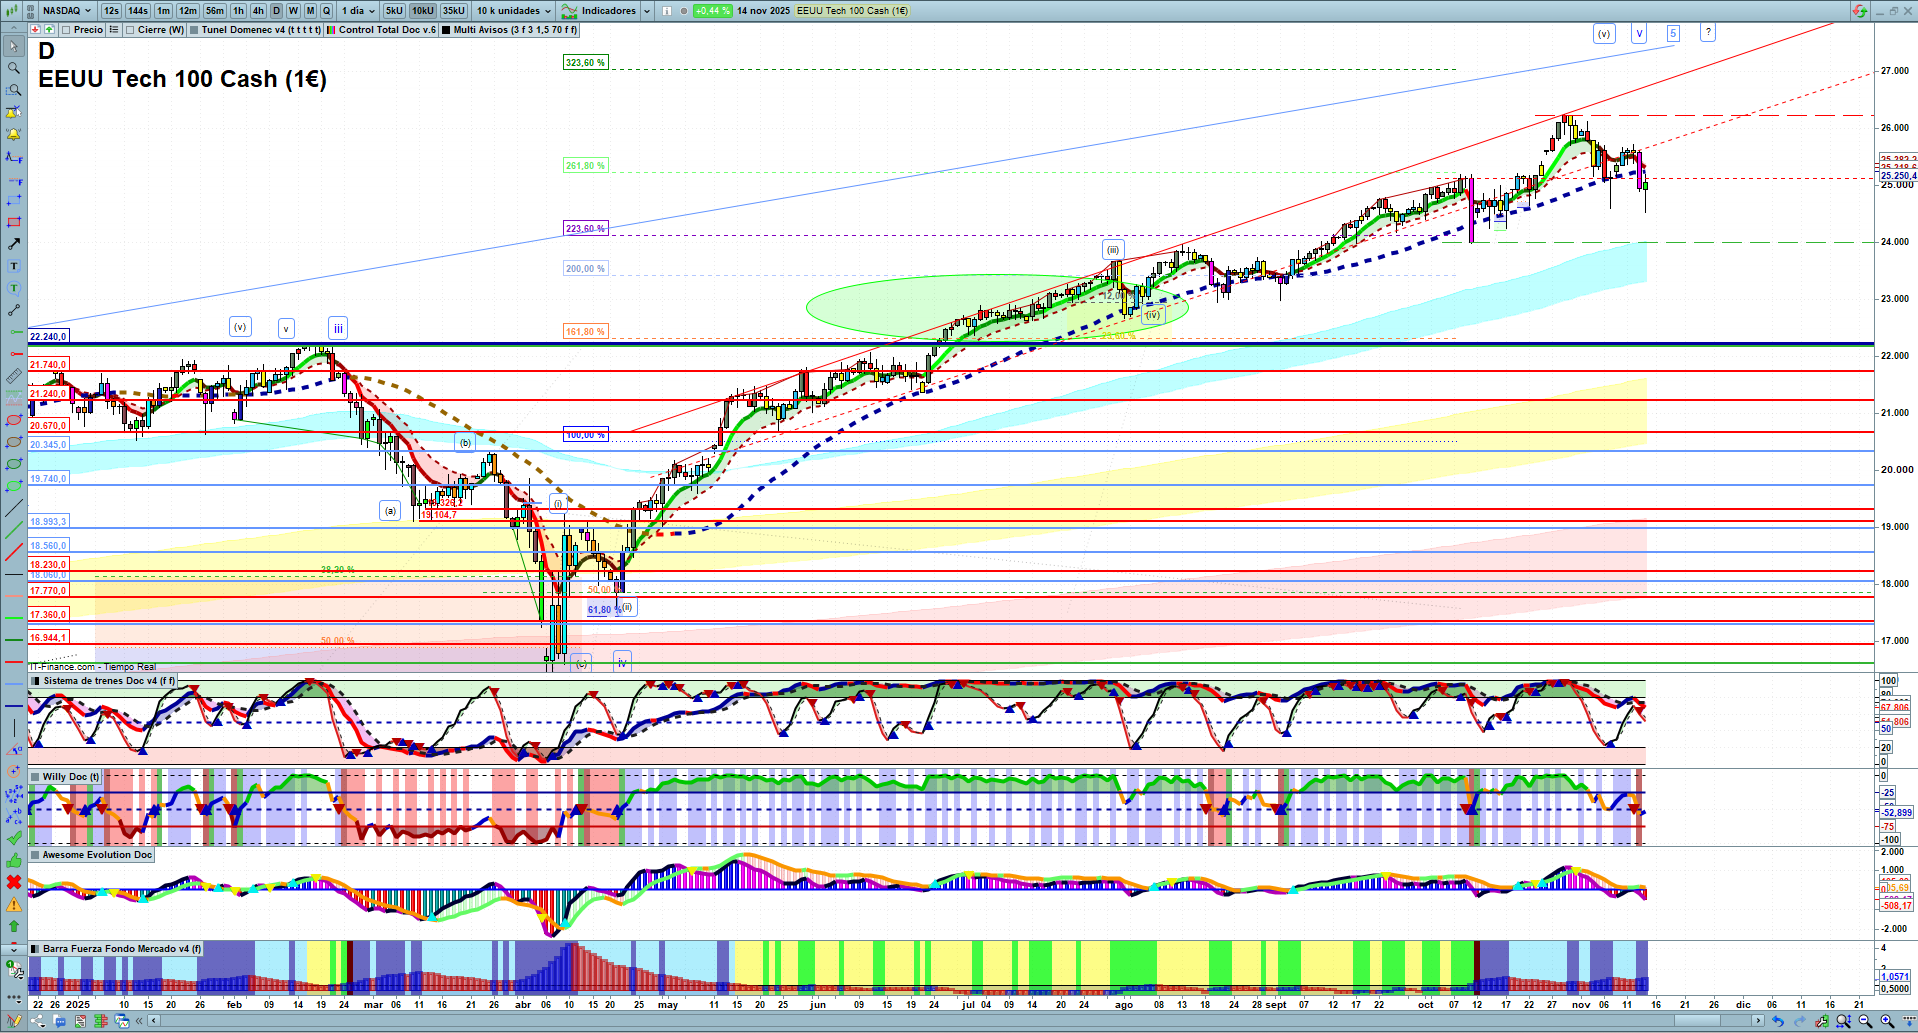Select the red rectangle drawing tool
This screenshot has width=1918, height=1033.
click(x=14, y=222)
